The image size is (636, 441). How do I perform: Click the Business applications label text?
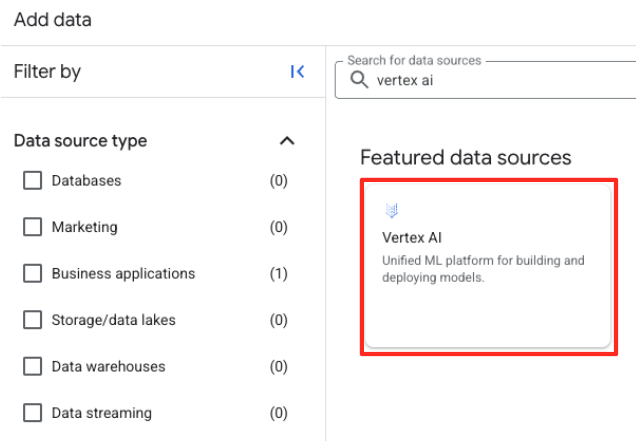point(123,274)
